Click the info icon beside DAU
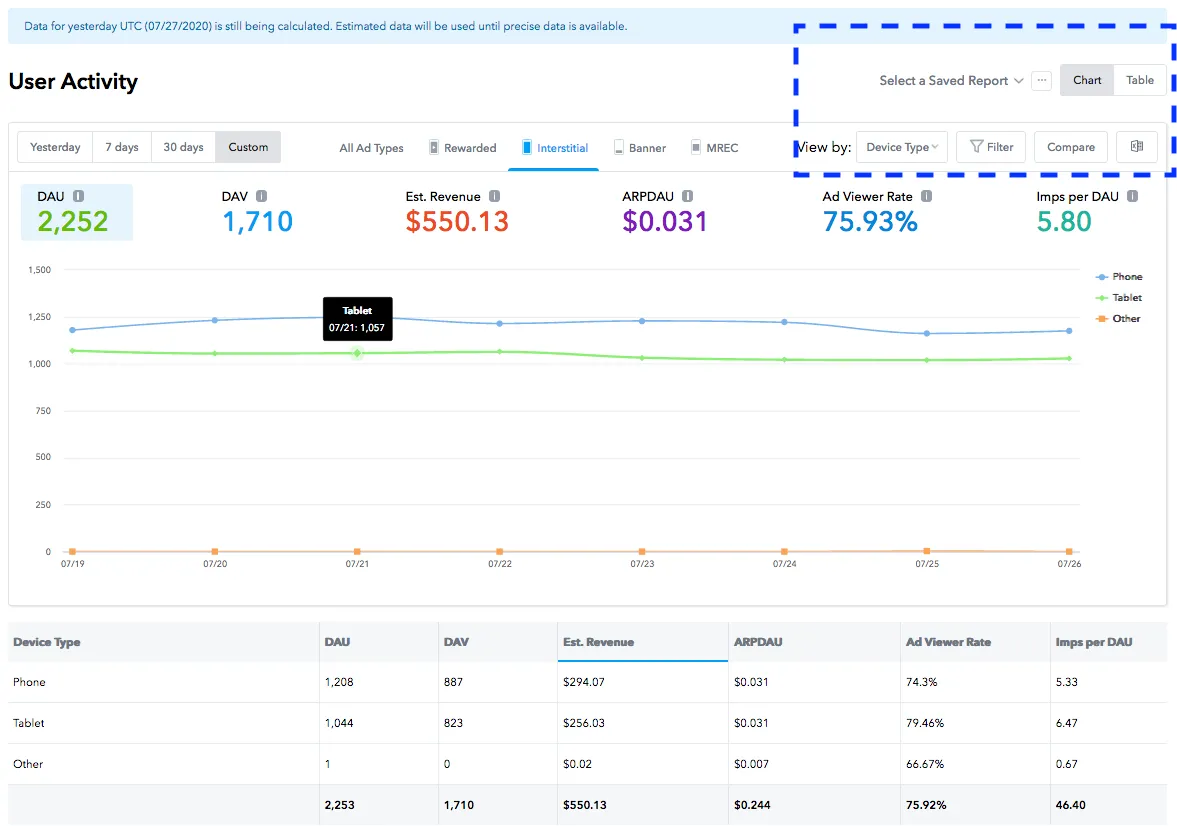Viewport: 1177px width, 826px height. click(x=79, y=196)
